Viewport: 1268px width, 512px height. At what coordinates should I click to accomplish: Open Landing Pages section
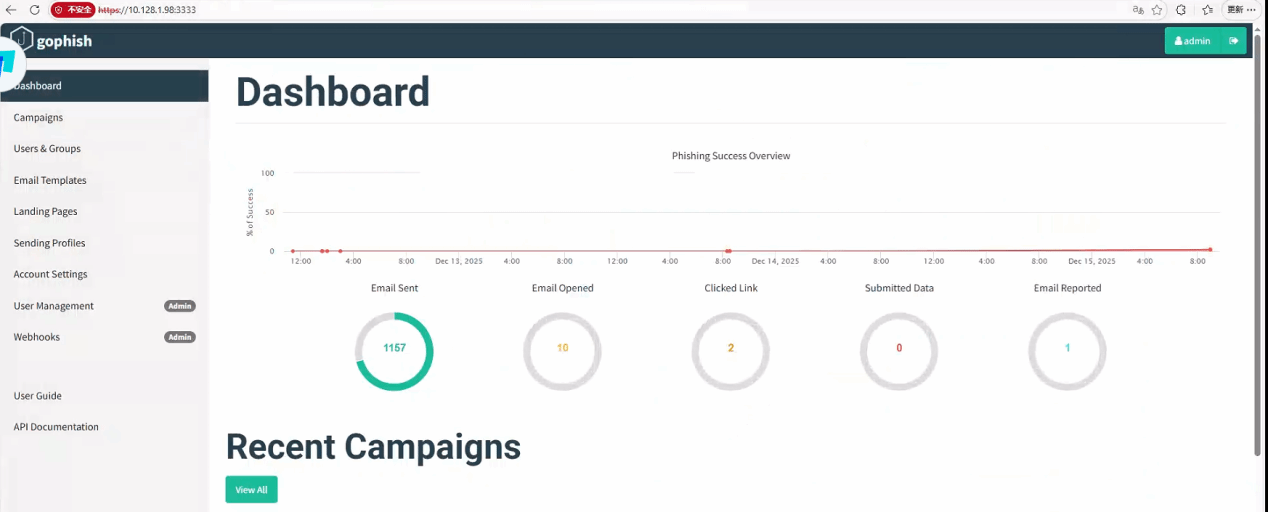(45, 212)
